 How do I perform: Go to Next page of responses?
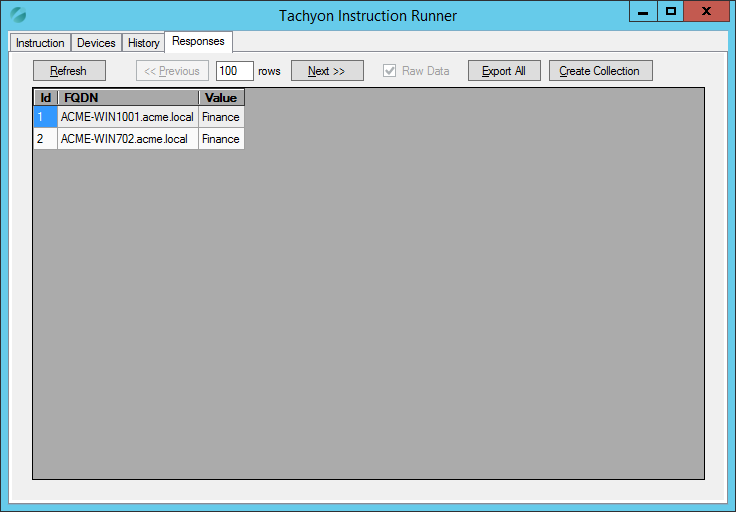[x=326, y=71]
